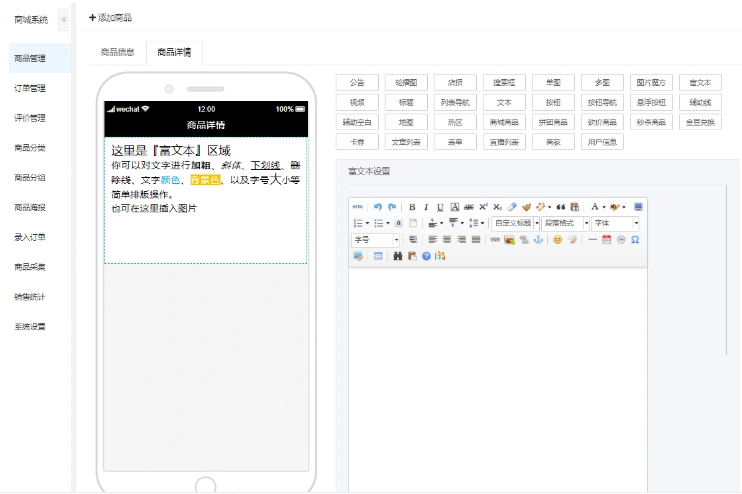Insert an emoticon using the smiley icon
This screenshot has height=494, width=742.
[557, 240]
